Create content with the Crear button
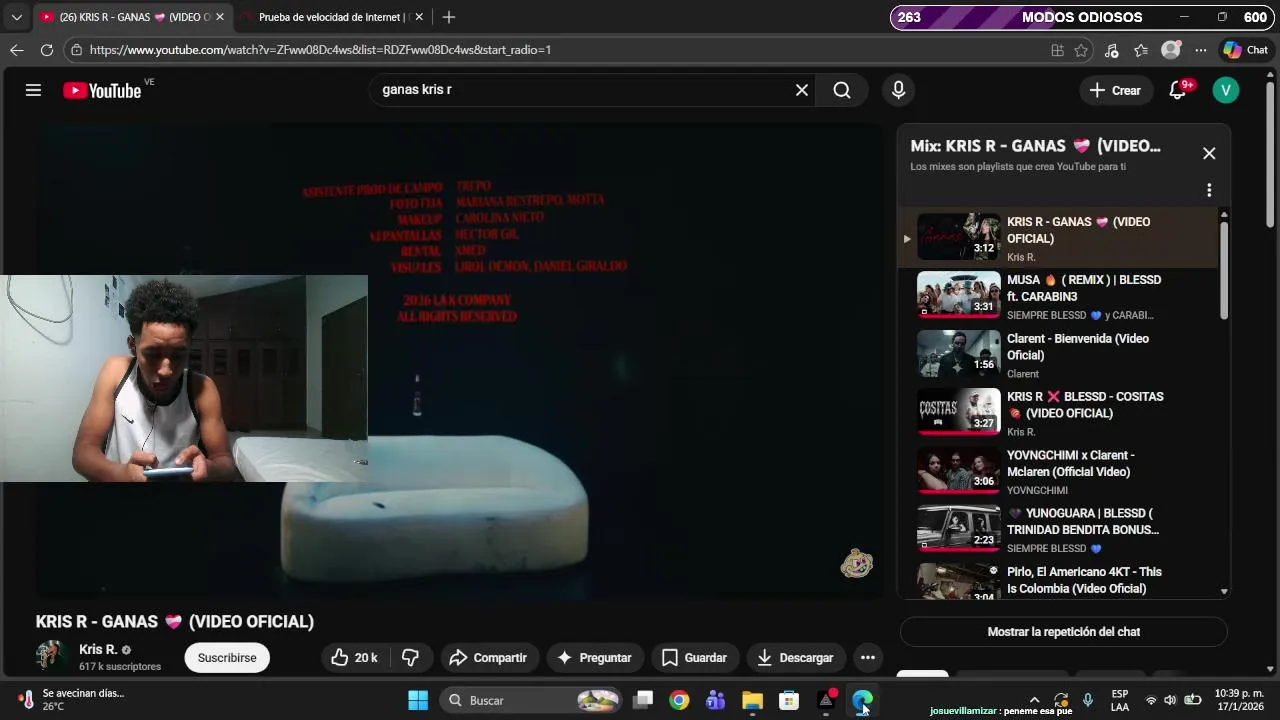This screenshot has width=1280, height=720. (x=1116, y=90)
